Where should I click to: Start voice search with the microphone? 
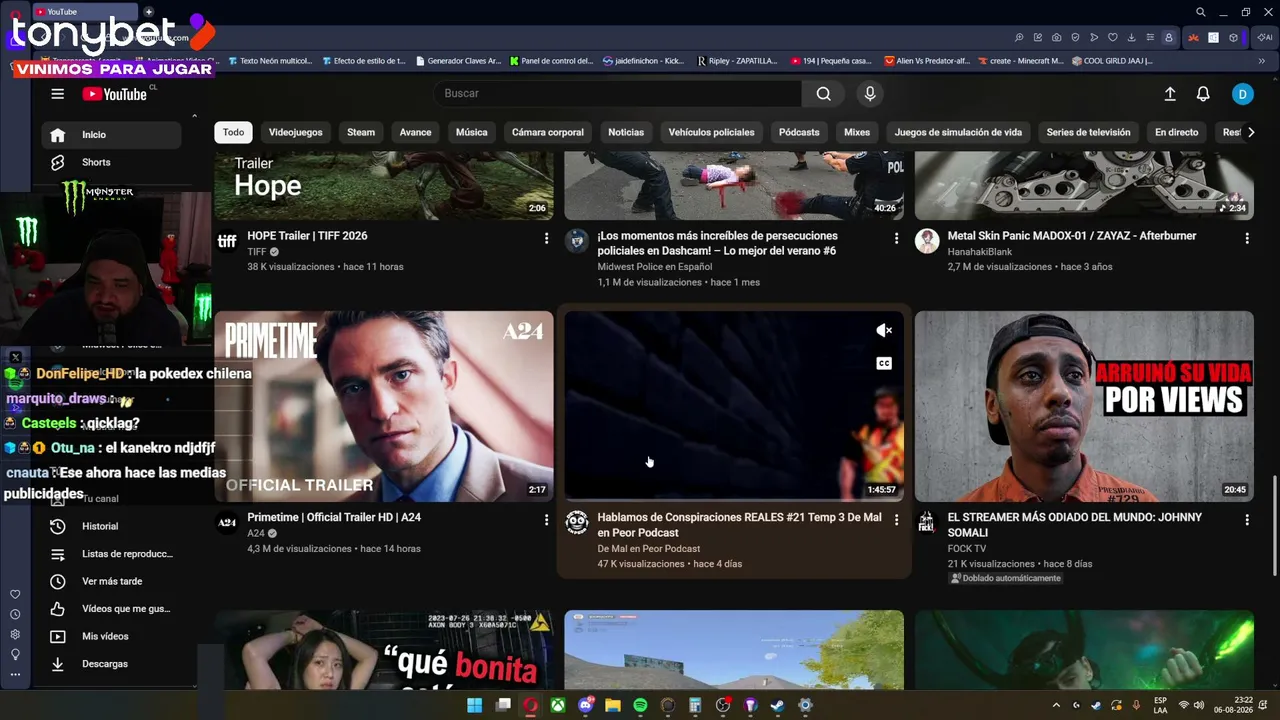870,93
